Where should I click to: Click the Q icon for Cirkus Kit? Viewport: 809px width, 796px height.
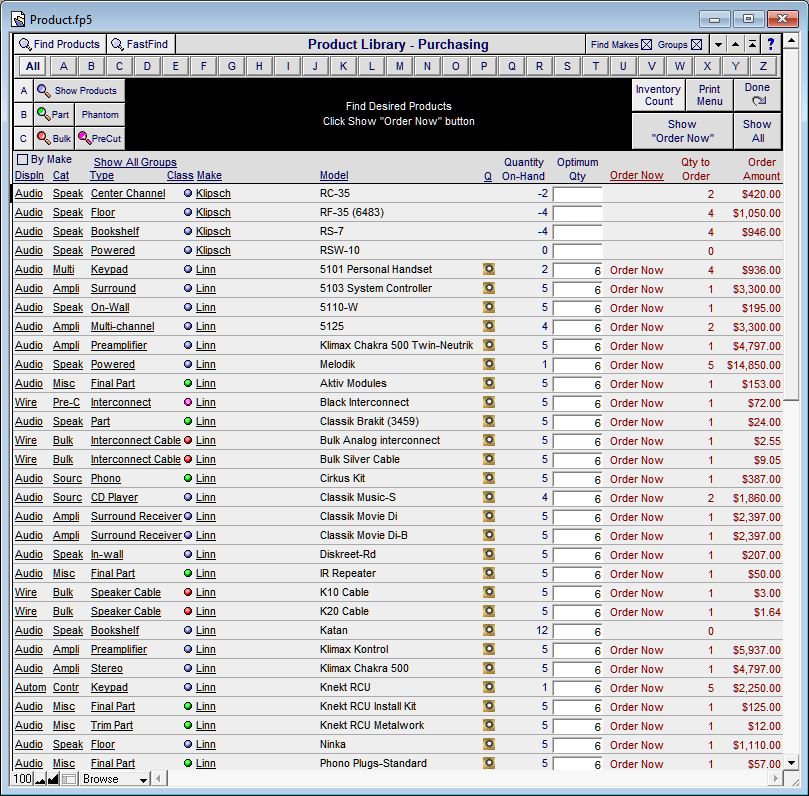point(489,478)
